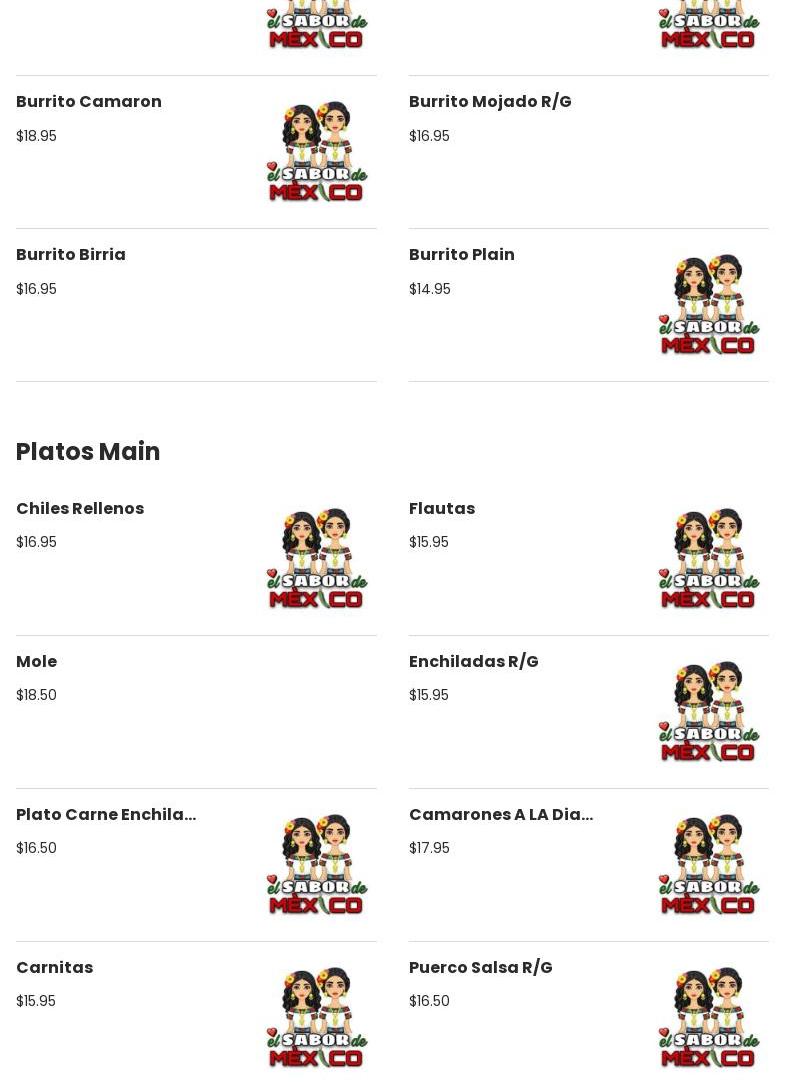Choose the Burrito Plain title

point(462,255)
